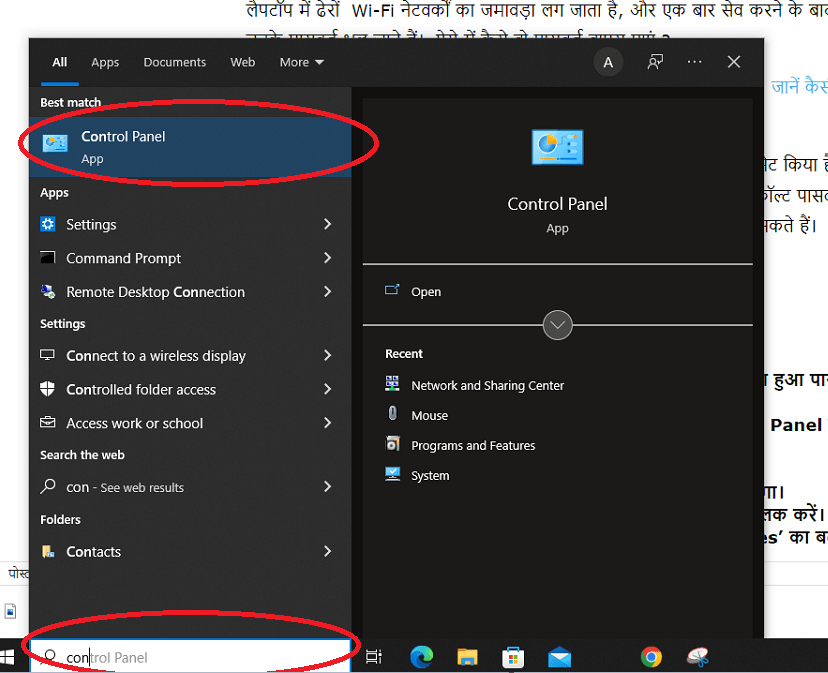Click the user account avatar A
Viewport: 828px width, 673px height.
[x=608, y=62]
